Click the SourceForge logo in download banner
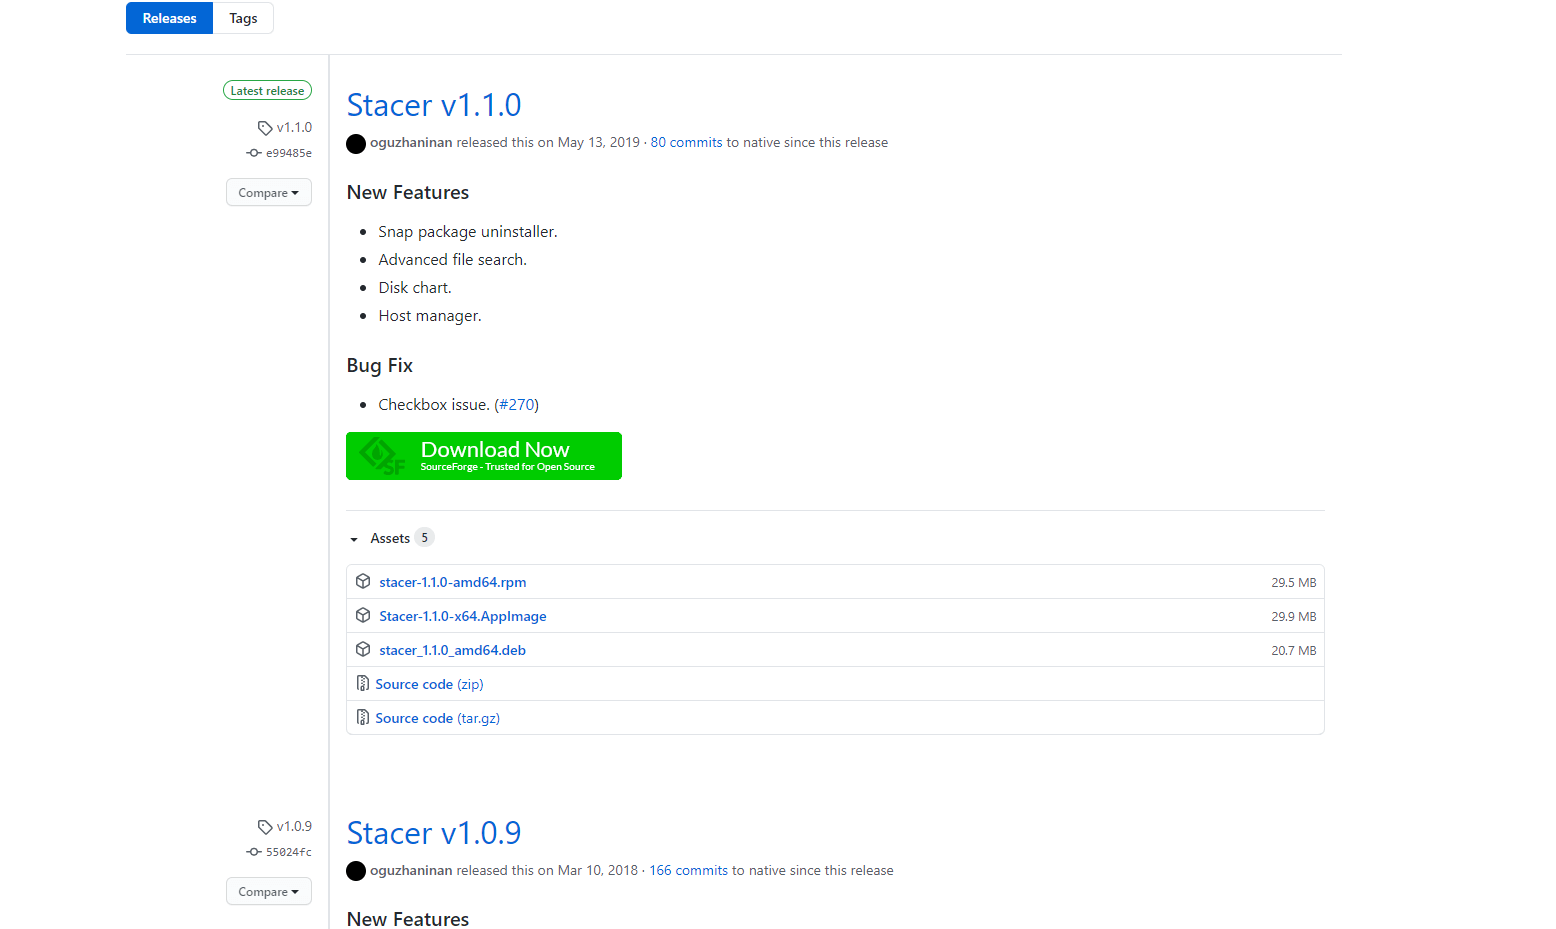 pyautogui.click(x=382, y=456)
